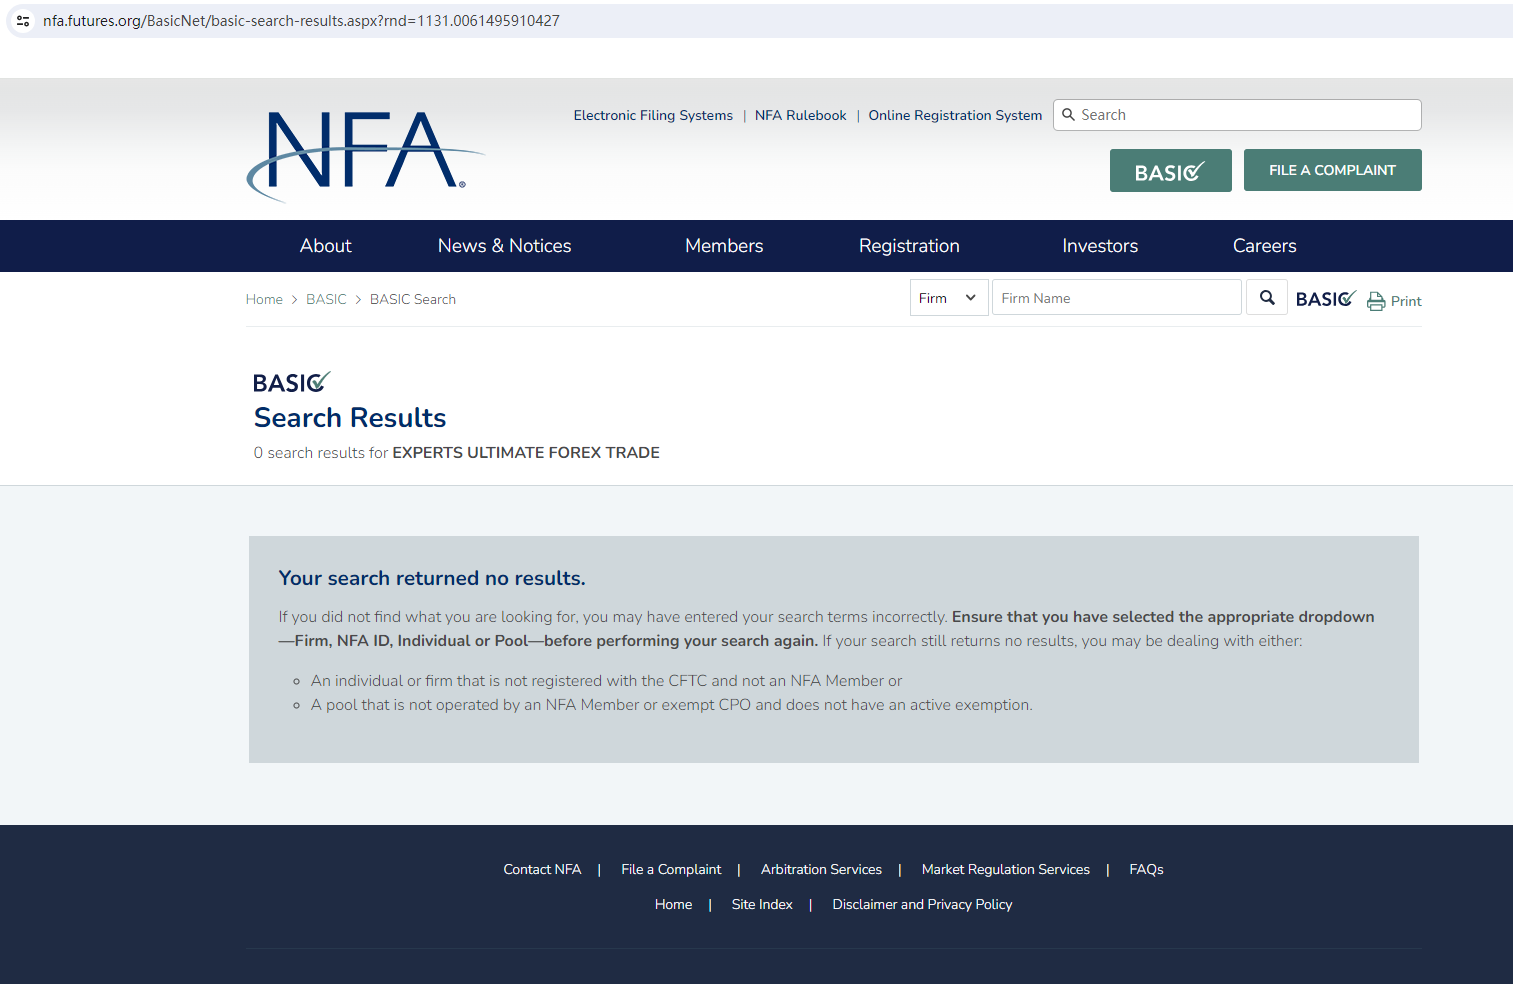
Task: Open the Members menu
Action: coord(724,246)
